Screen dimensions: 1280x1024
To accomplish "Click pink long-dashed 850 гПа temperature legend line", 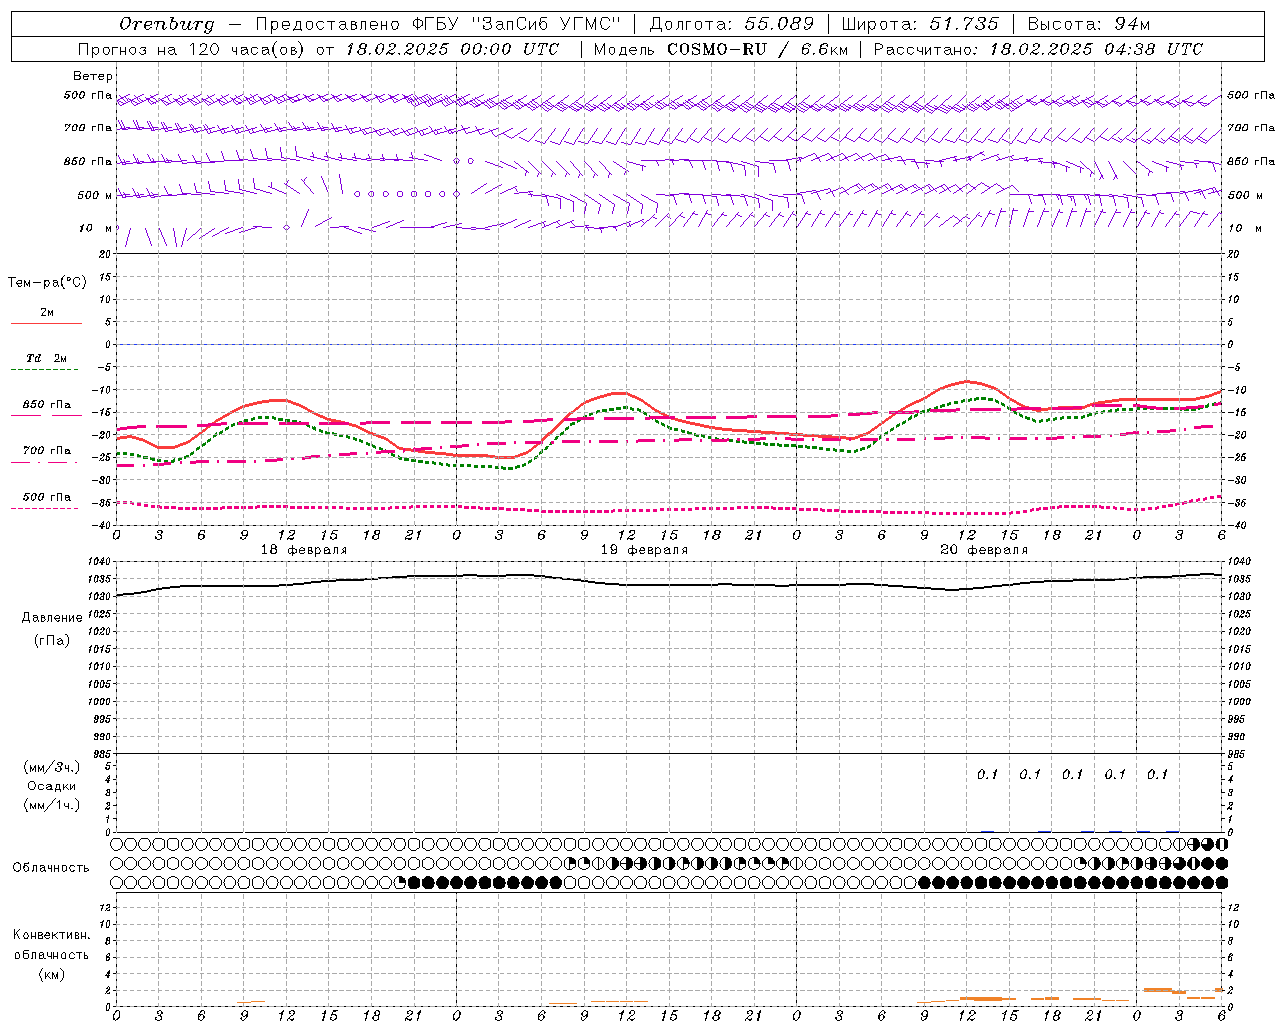I will pyautogui.click(x=44, y=415).
